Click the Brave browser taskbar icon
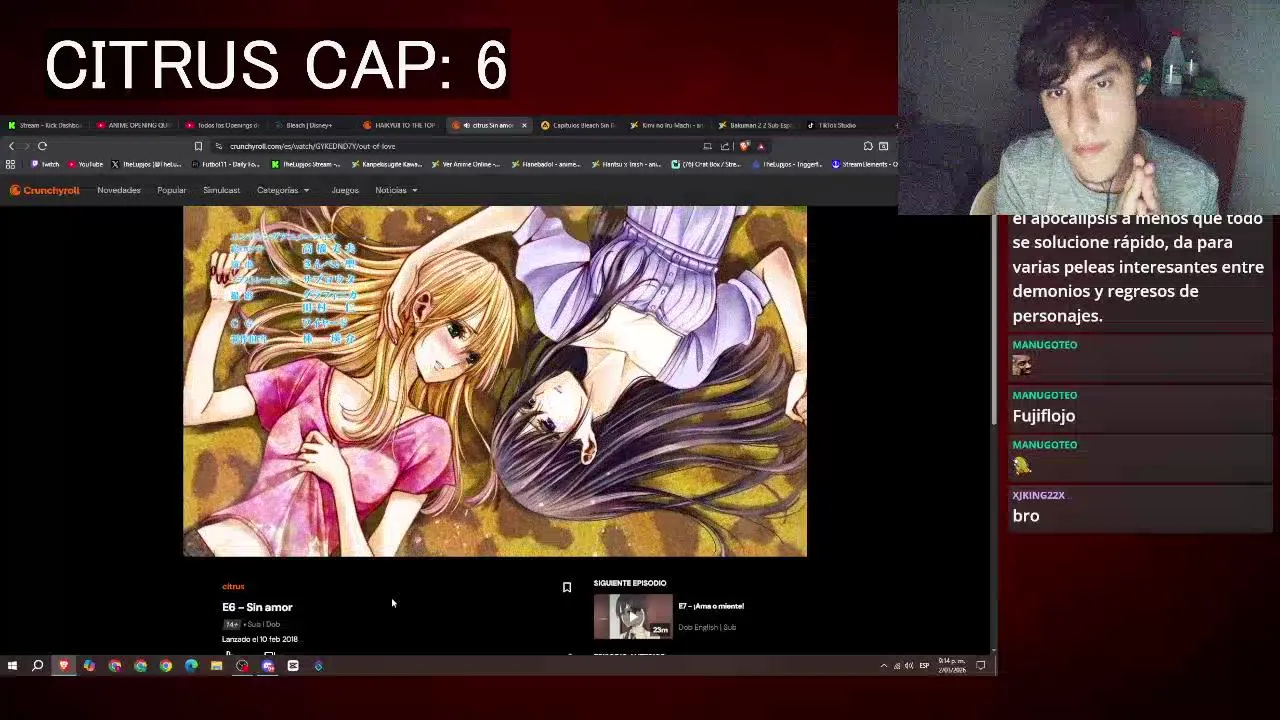 click(x=64, y=666)
